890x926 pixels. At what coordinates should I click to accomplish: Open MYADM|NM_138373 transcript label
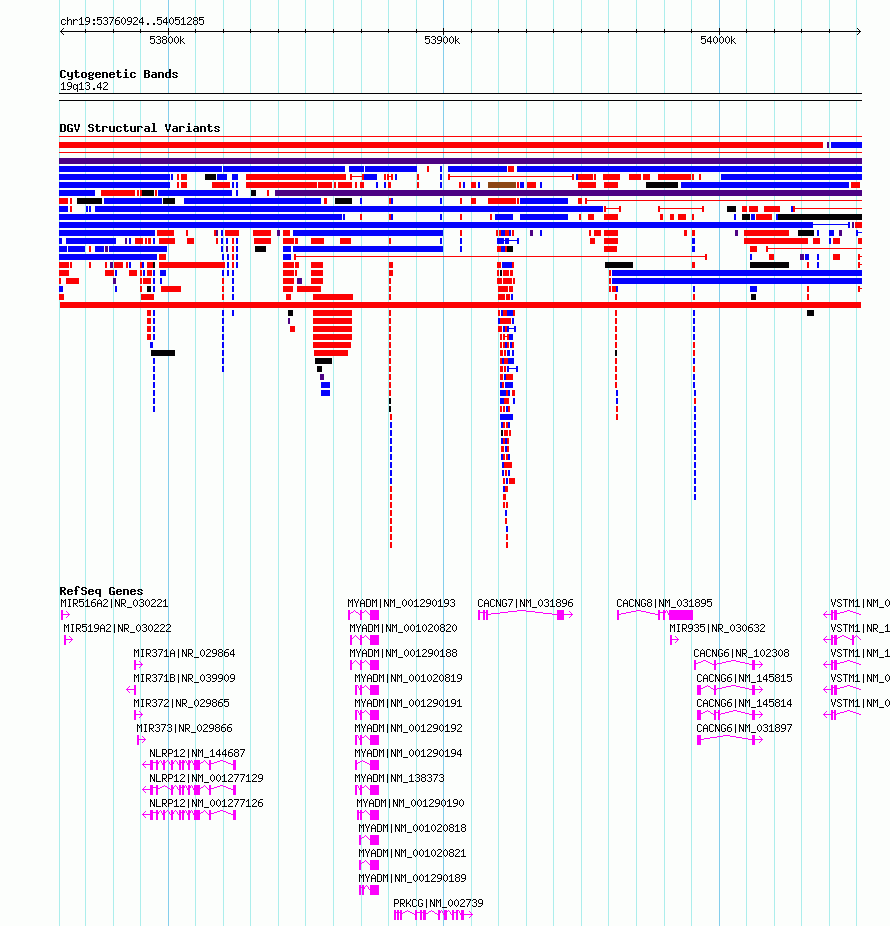[399, 778]
